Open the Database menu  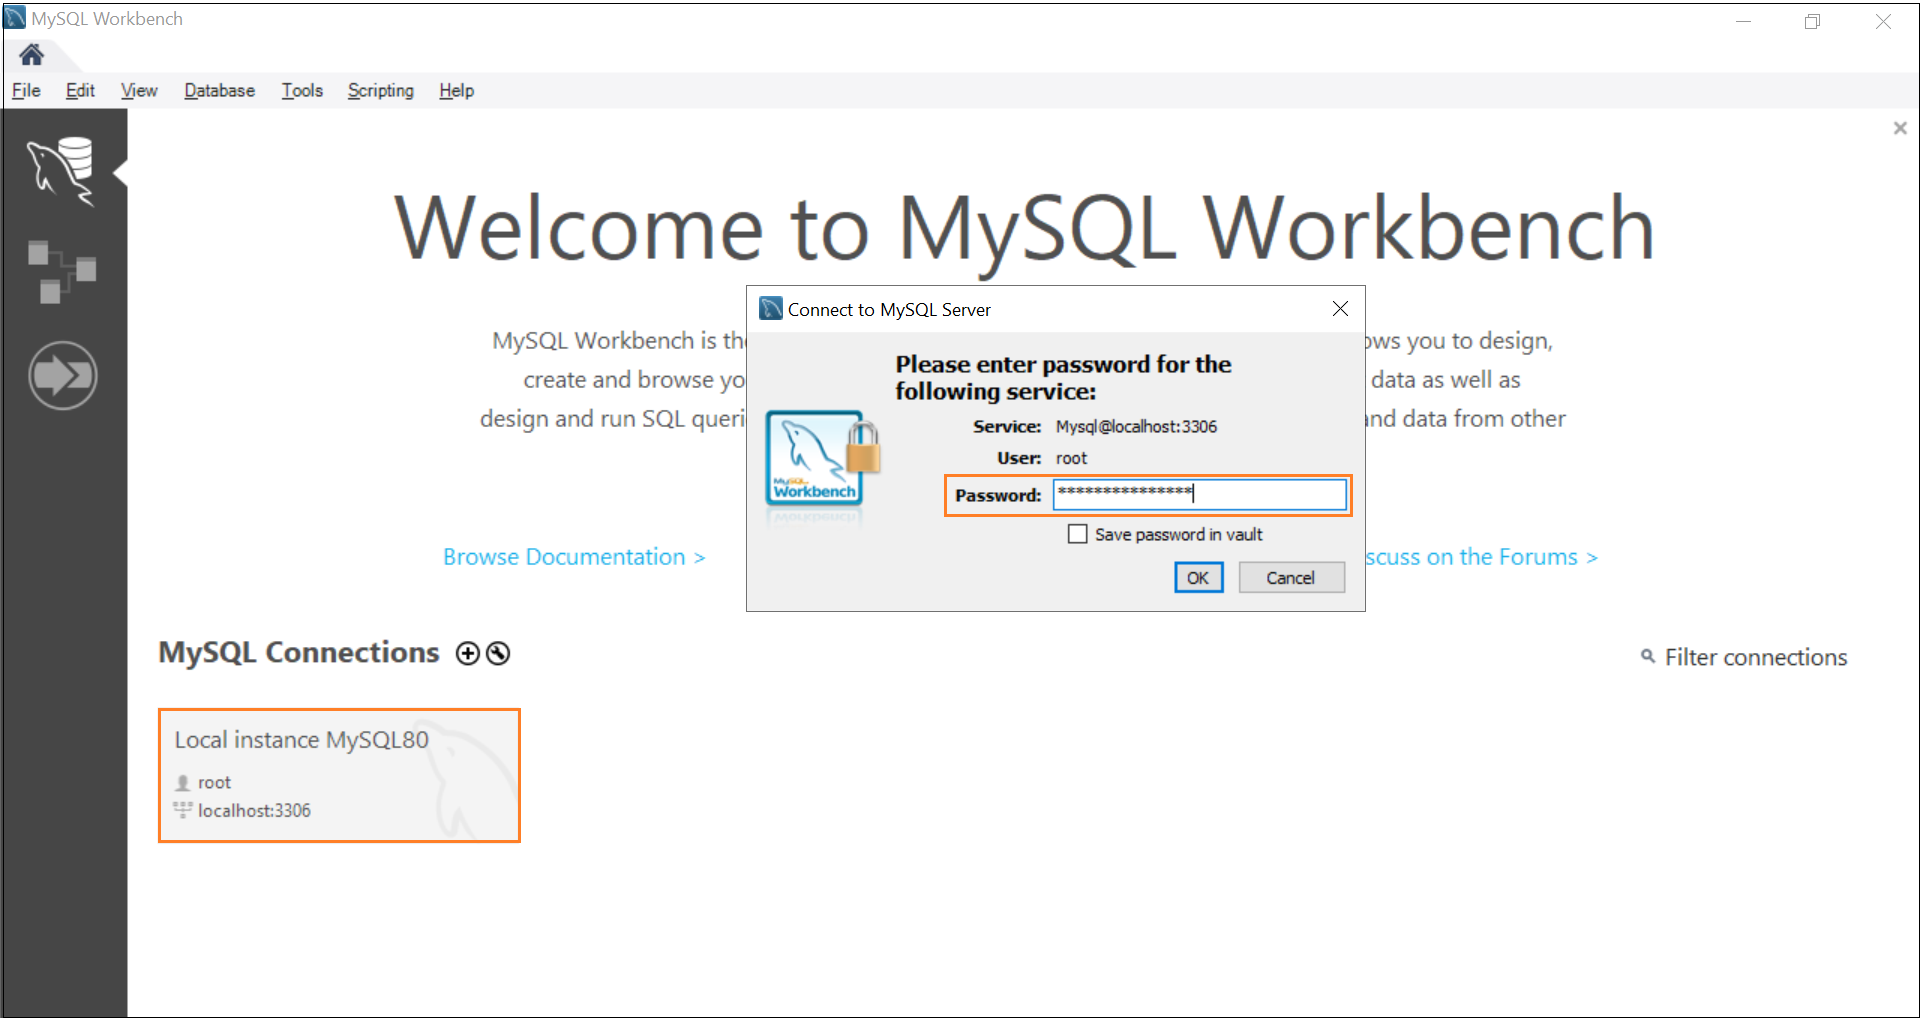tap(219, 90)
